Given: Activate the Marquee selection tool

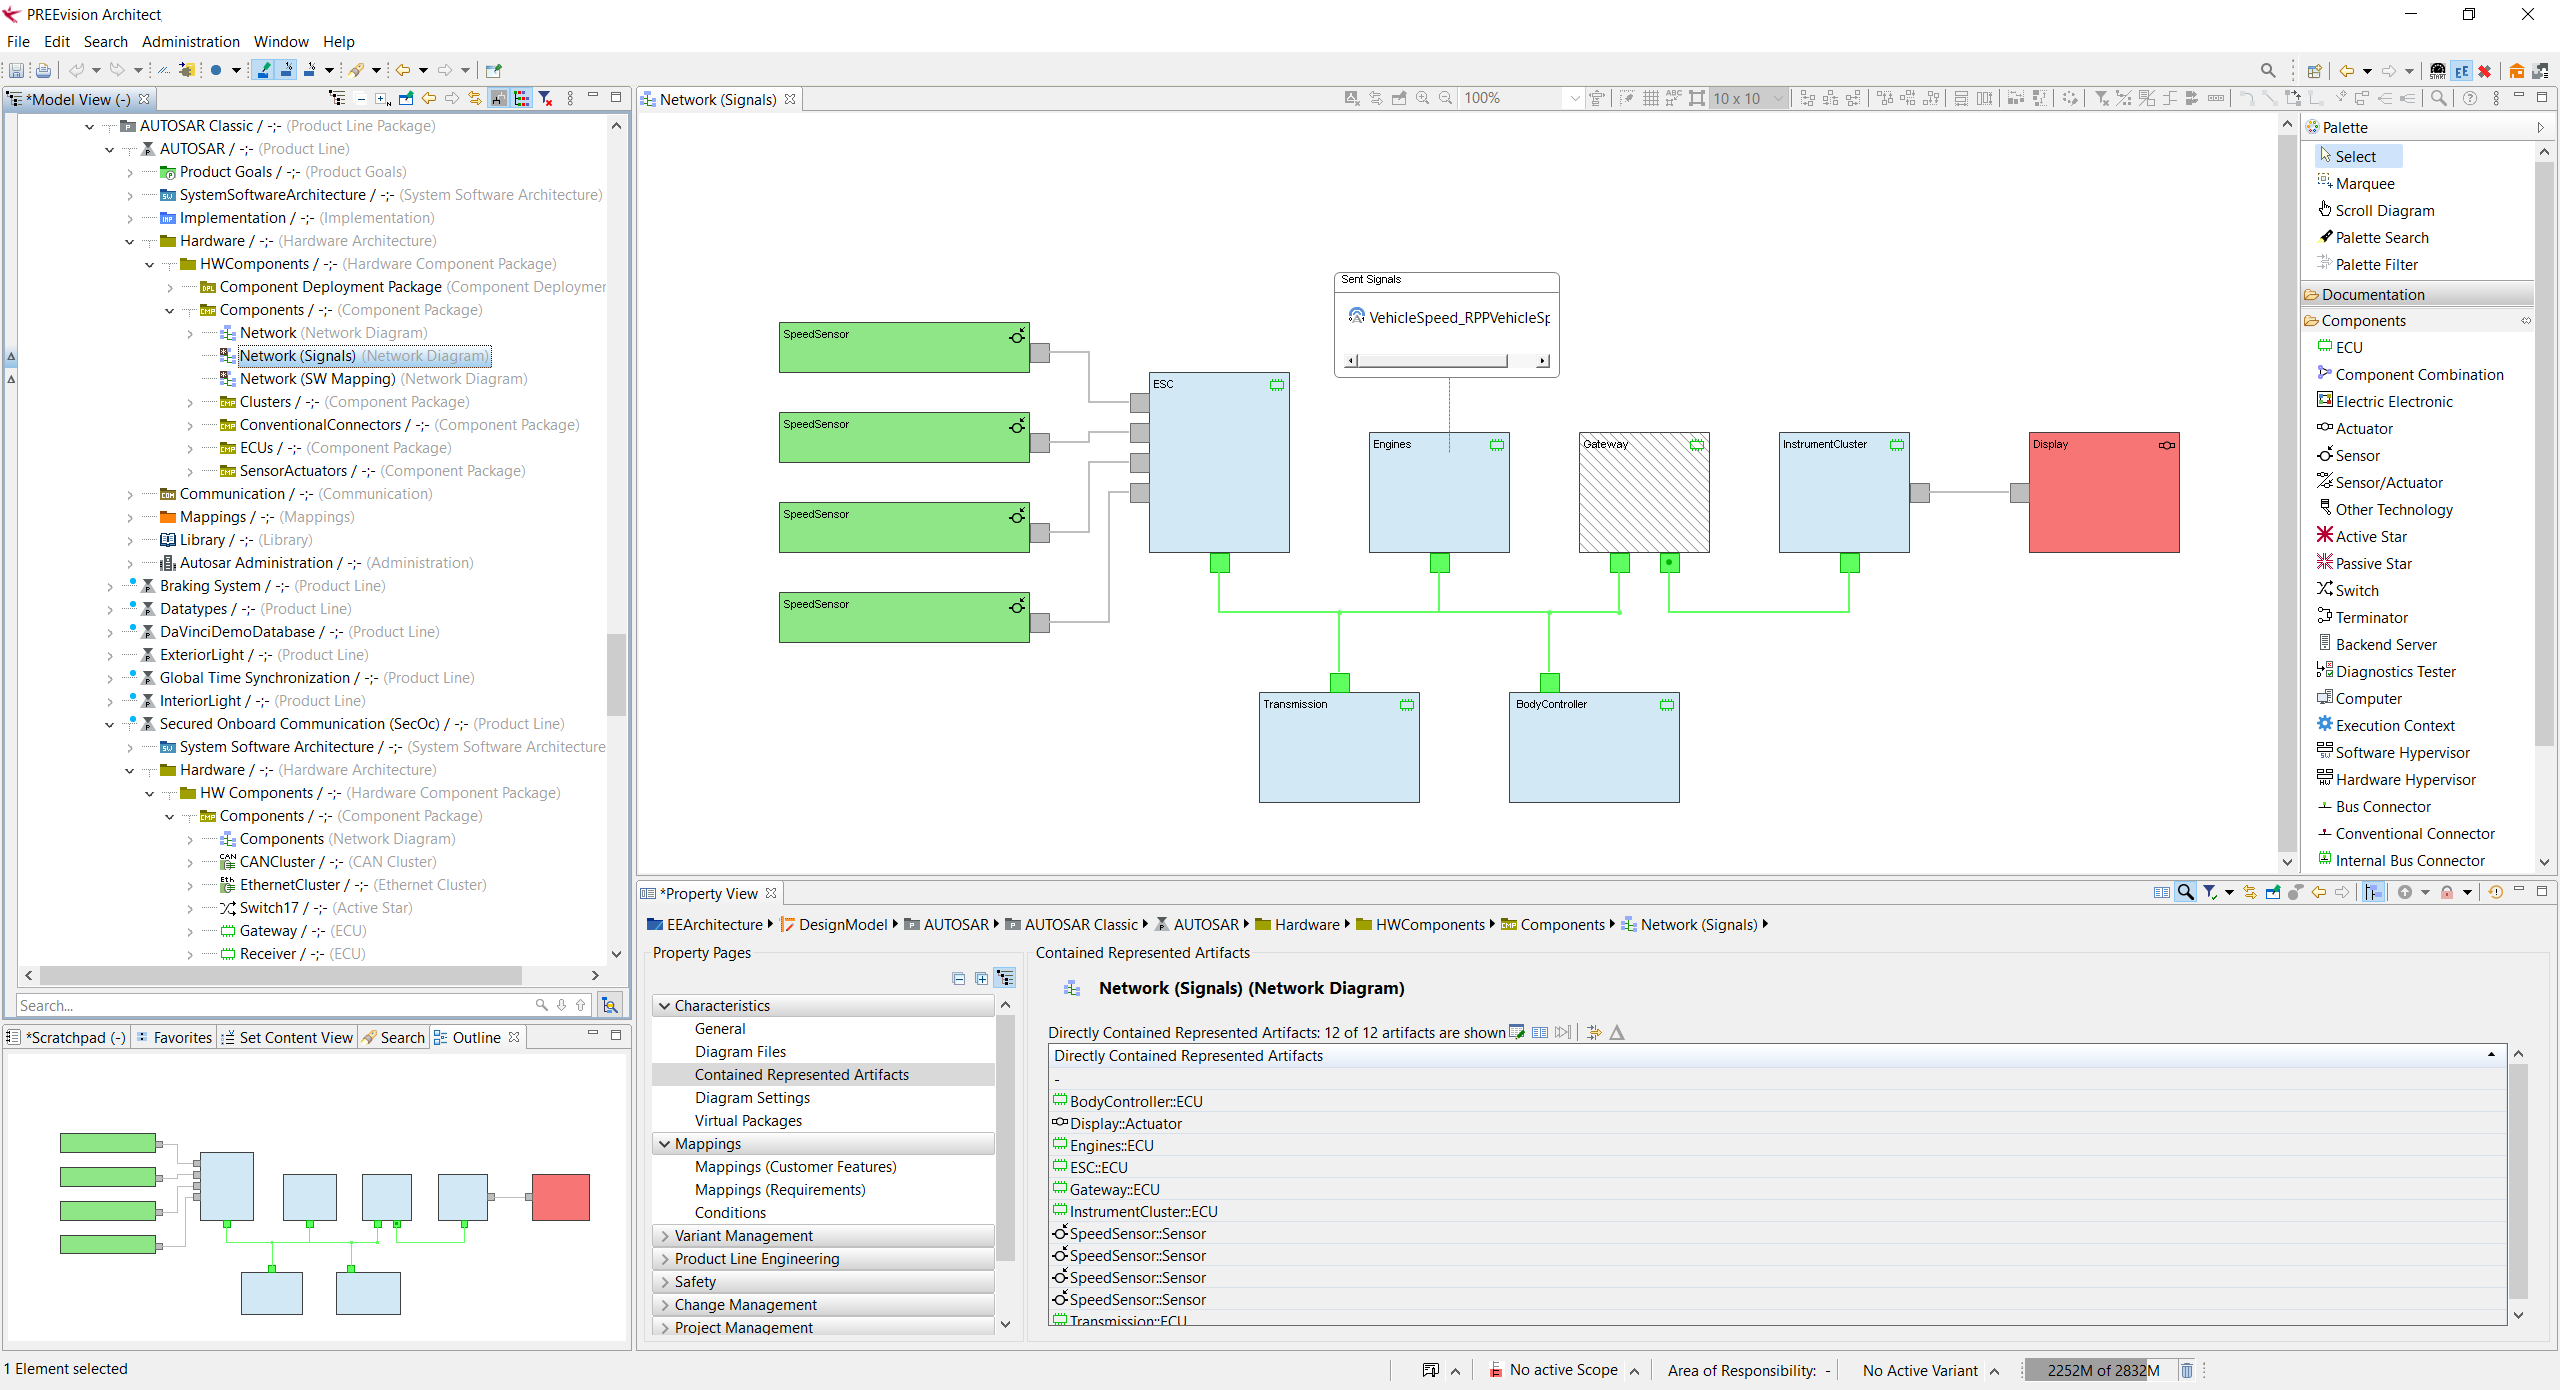Looking at the screenshot, I should 2356,183.
